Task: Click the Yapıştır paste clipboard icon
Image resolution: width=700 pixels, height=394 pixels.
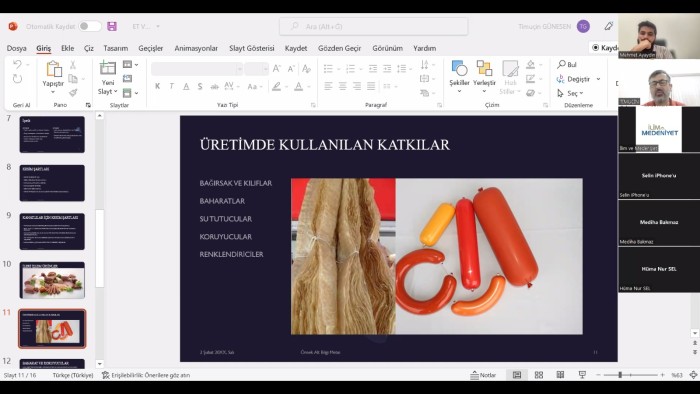Action: (x=54, y=69)
